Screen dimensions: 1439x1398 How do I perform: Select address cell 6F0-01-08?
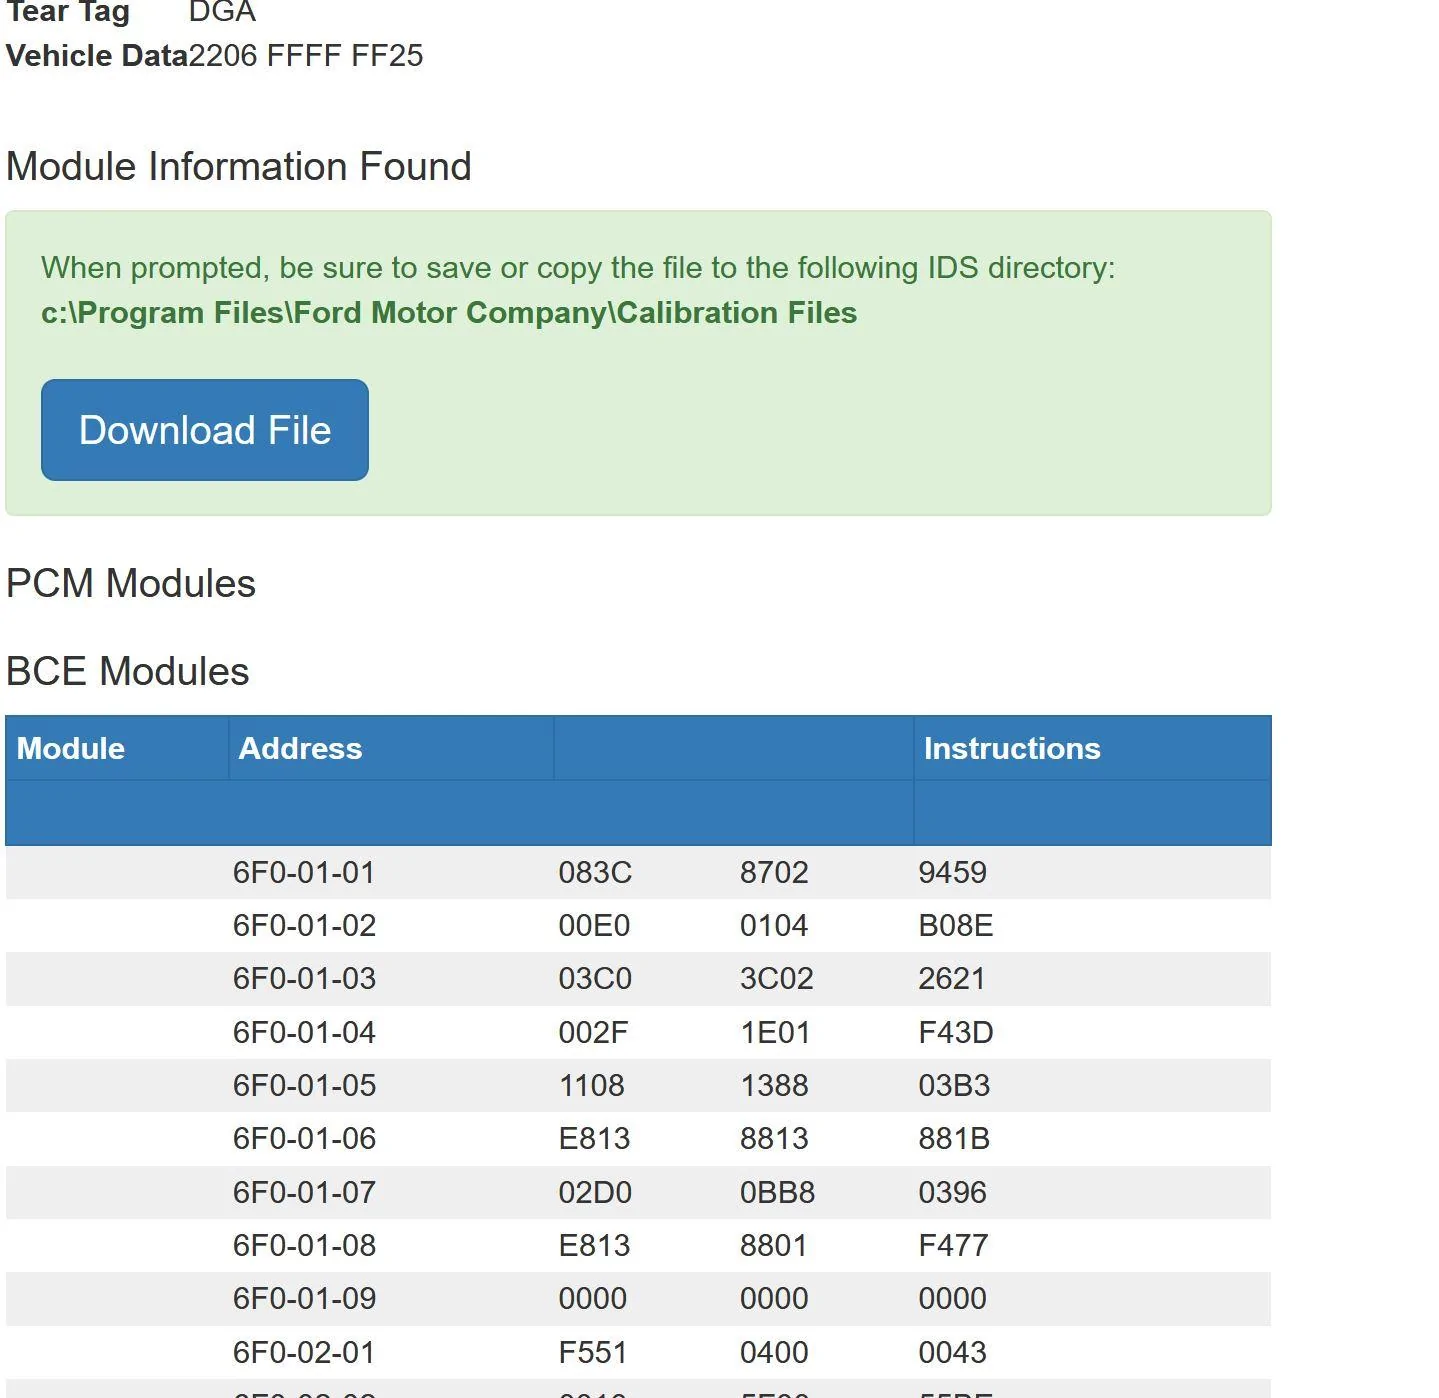point(304,1245)
